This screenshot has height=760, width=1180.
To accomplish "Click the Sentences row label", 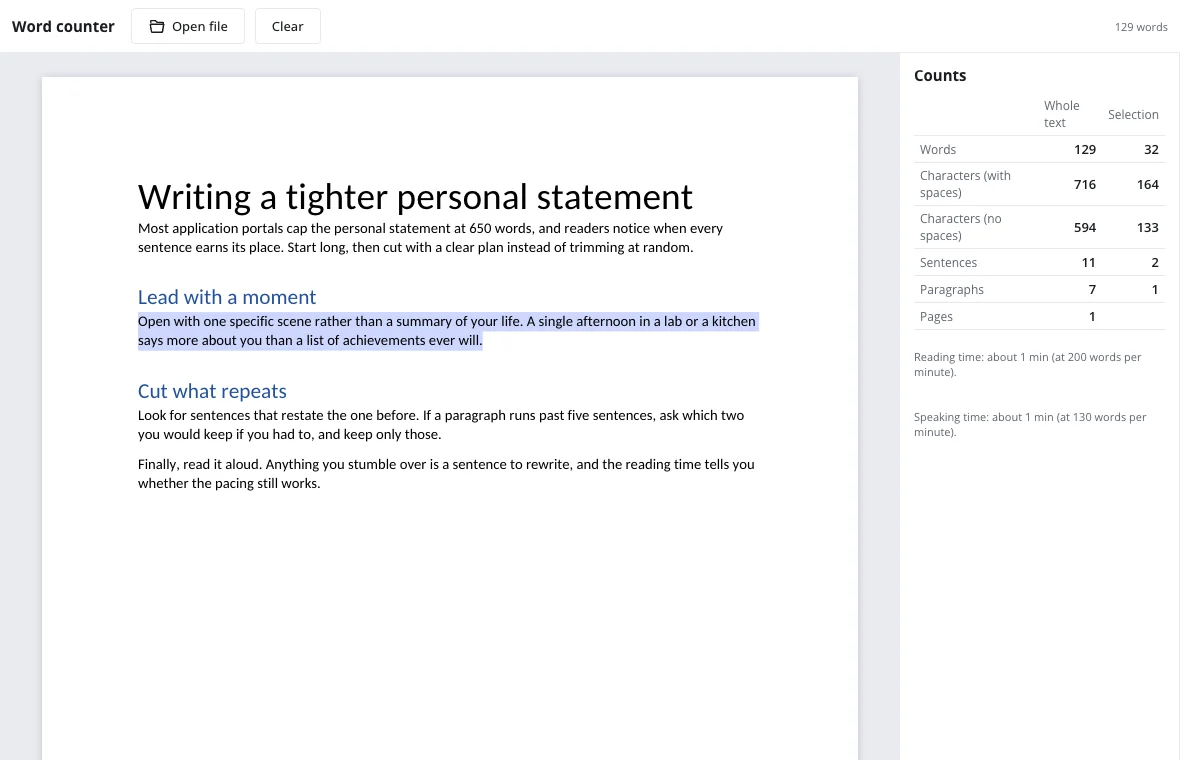I will [x=948, y=263].
